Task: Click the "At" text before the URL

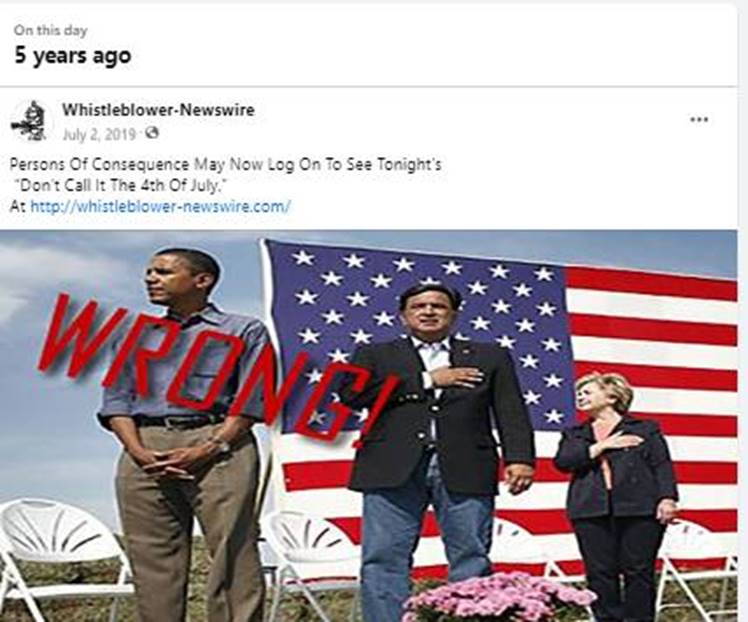Action: [x=18, y=207]
